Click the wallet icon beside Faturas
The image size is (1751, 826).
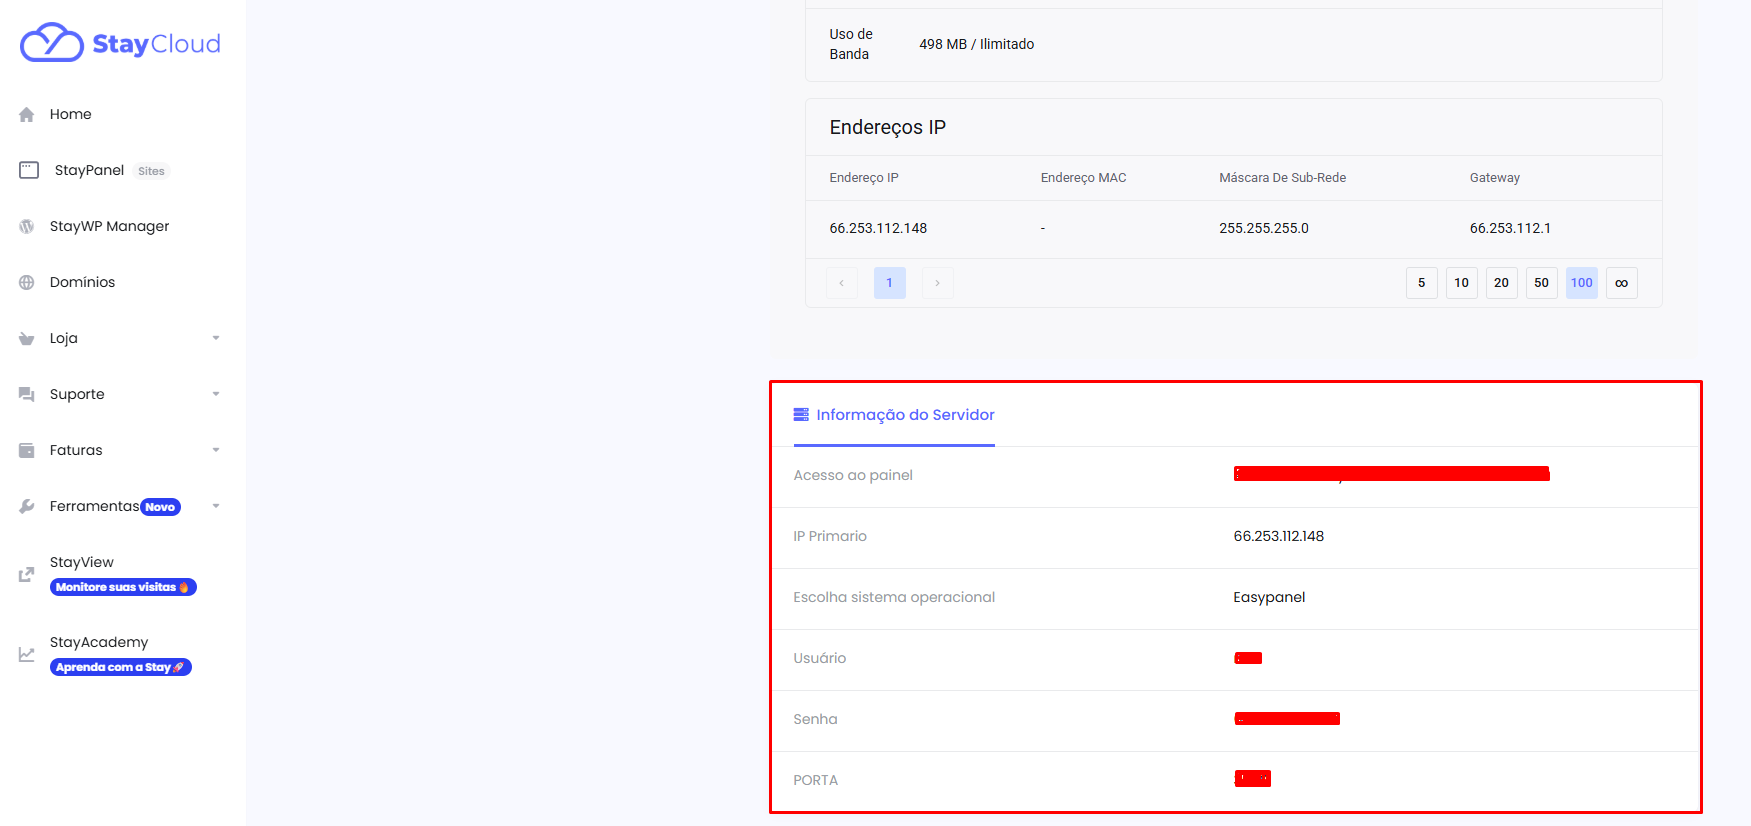(27, 451)
